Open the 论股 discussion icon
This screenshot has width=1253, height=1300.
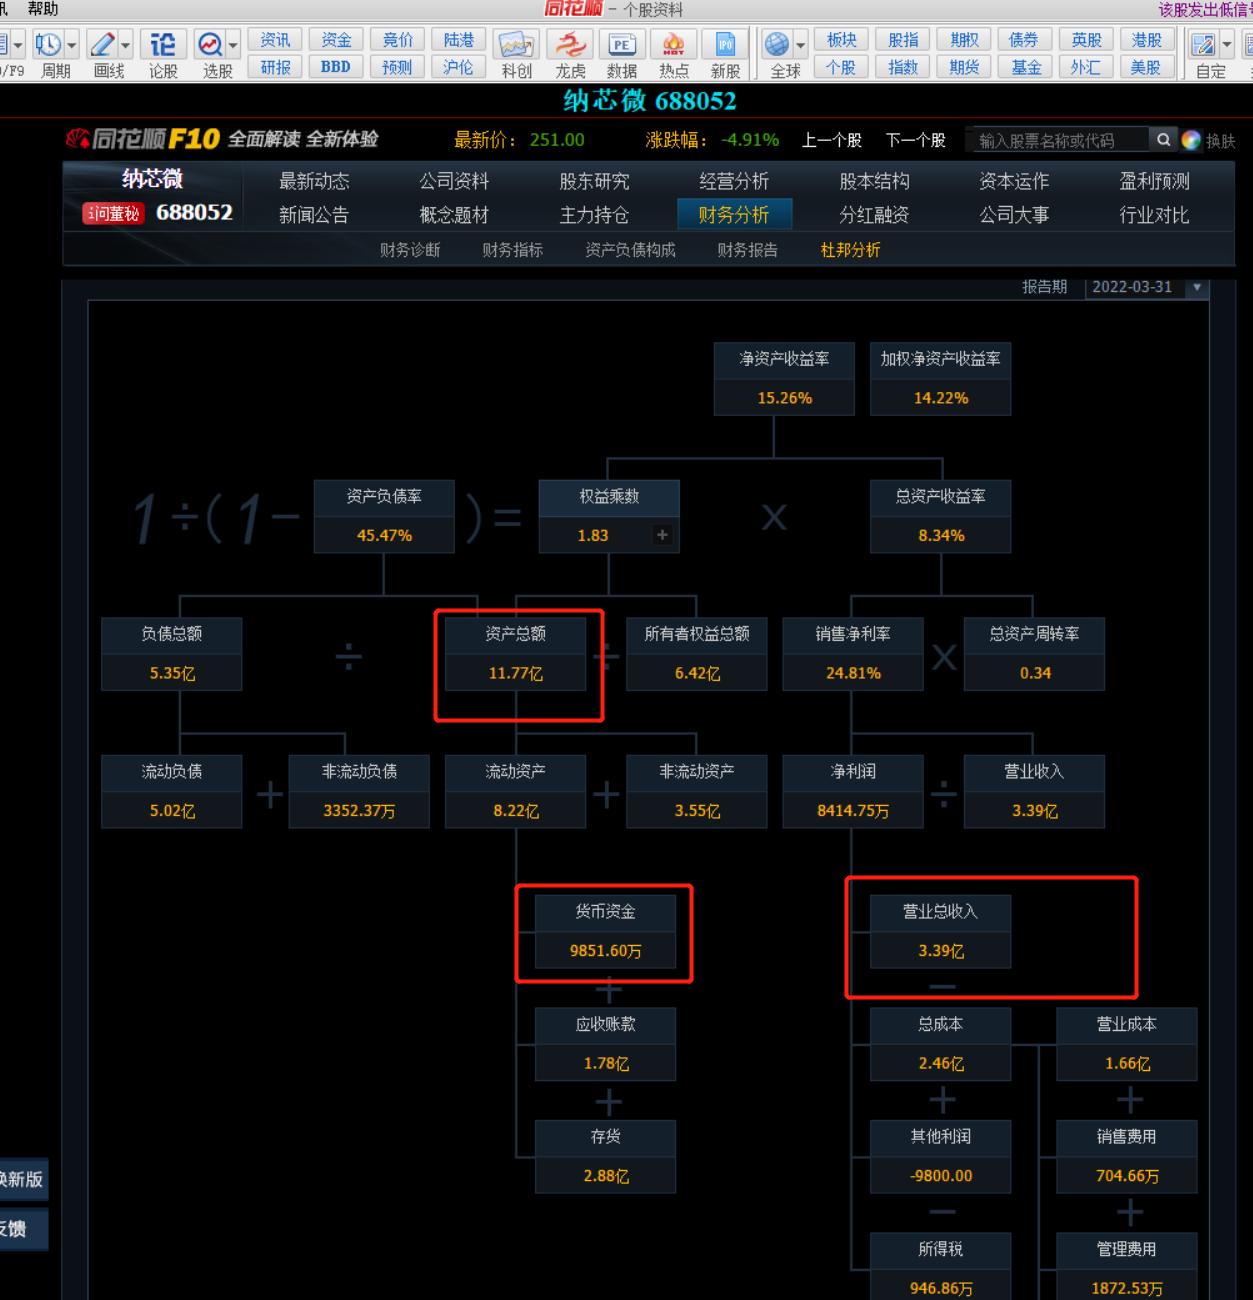[162, 45]
